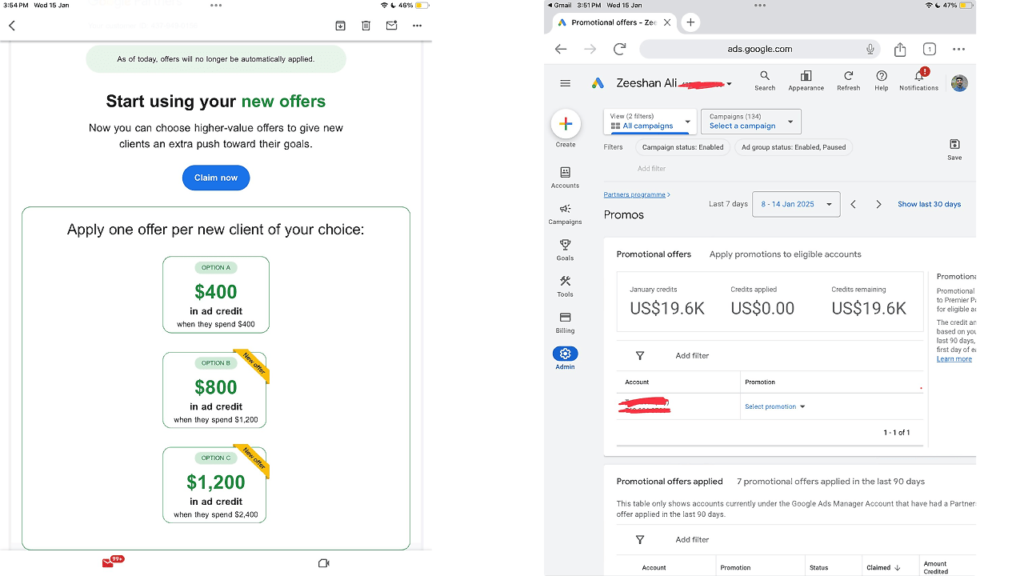The width and height of the screenshot is (1024, 576).
Task: Open Billing in the sidebar
Action: (x=565, y=322)
